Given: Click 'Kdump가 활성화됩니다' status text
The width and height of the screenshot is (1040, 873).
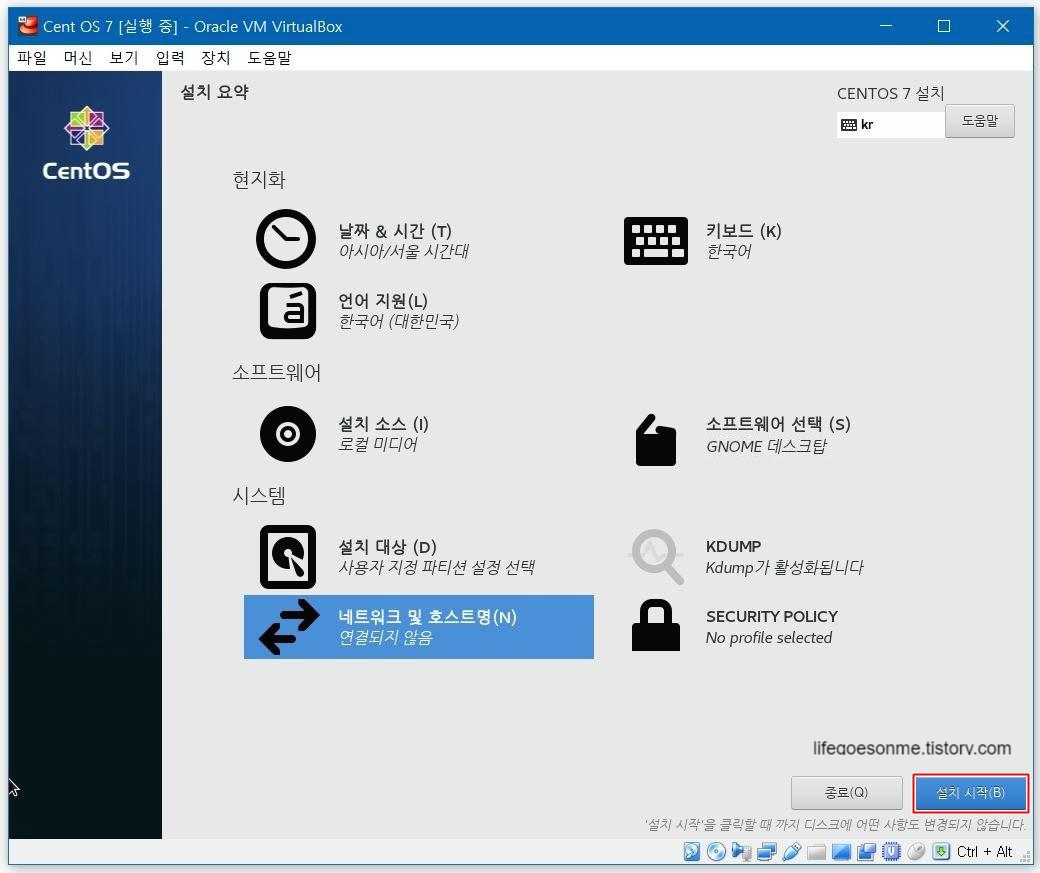Looking at the screenshot, I should coord(785,567).
